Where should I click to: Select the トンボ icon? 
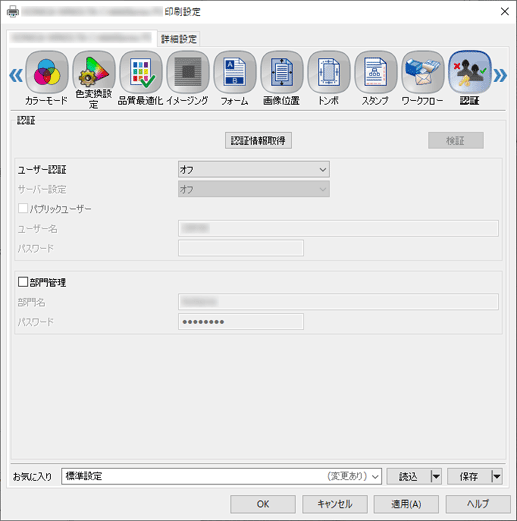point(329,72)
